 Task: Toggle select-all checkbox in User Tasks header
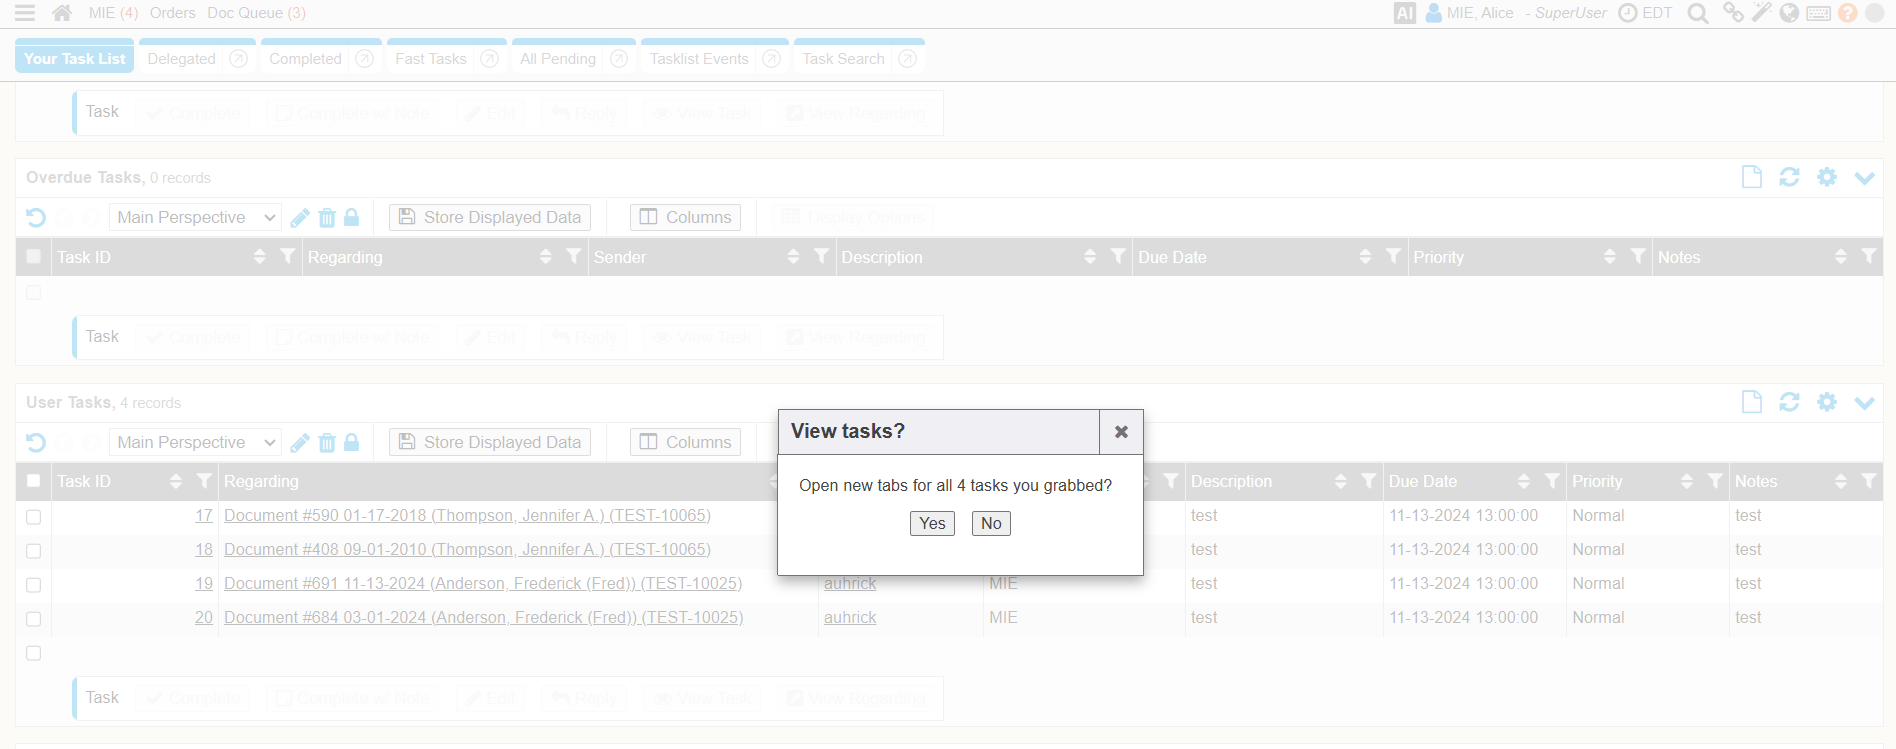point(34,481)
